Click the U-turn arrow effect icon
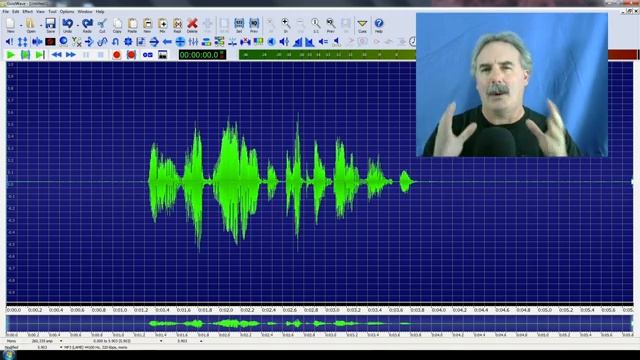The width and height of the screenshot is (640, 360). tap(115, 42)
